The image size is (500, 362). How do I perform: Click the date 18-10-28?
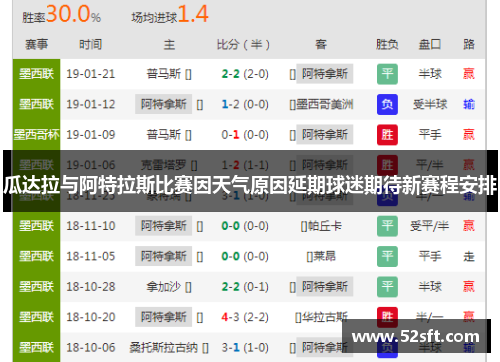coord(91,287)
